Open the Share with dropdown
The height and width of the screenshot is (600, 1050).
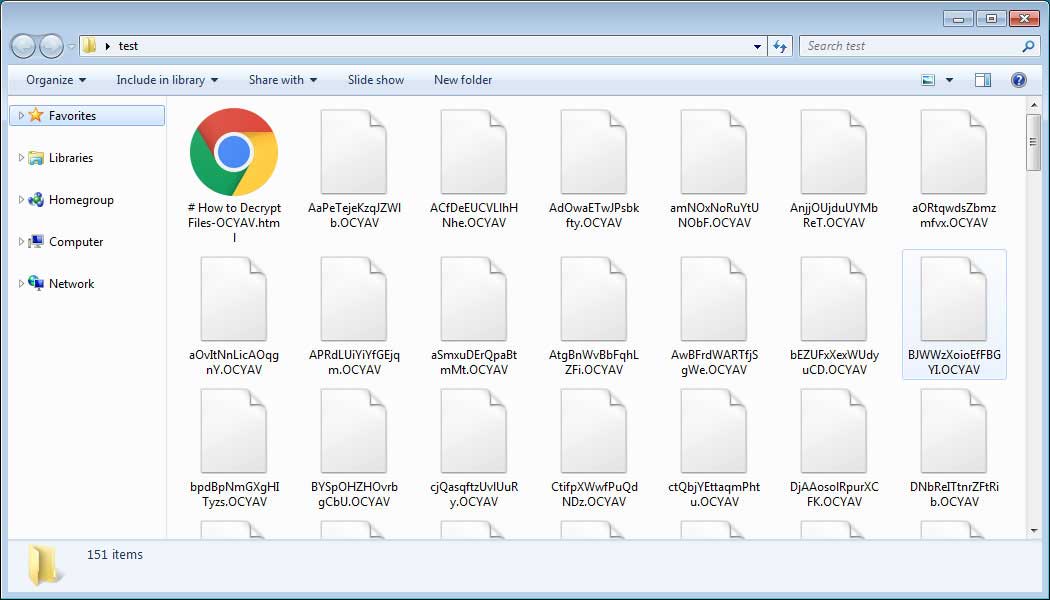pos(283,80)
